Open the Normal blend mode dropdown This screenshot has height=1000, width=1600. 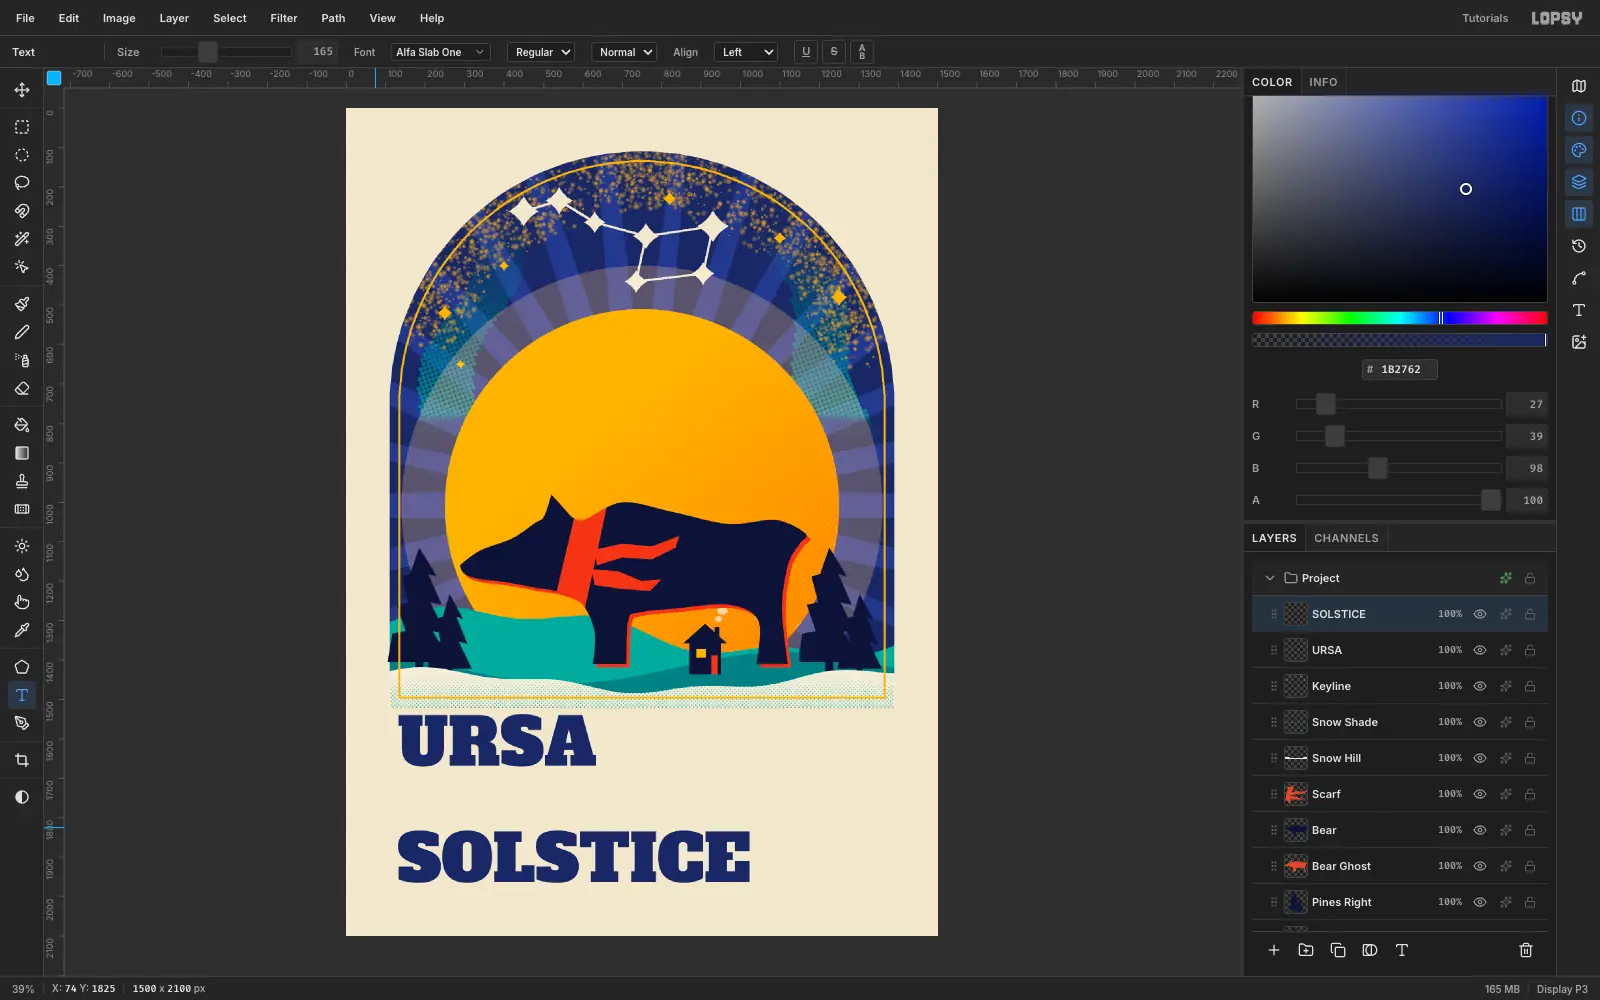click(x=624, y=52)
